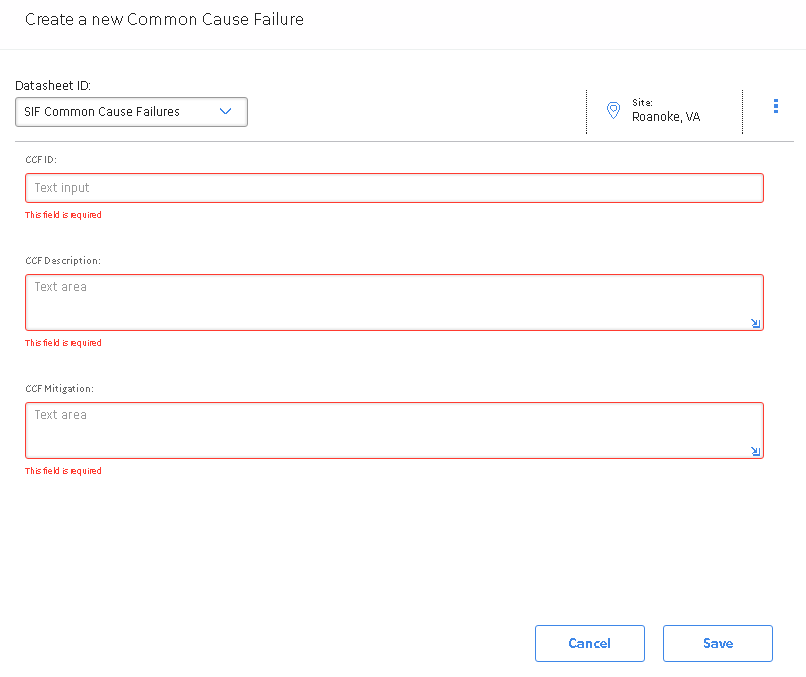Click the Create a new Common Cause Failure heading
The height and width of the screenshot is (677, 806).
(164, 20)
